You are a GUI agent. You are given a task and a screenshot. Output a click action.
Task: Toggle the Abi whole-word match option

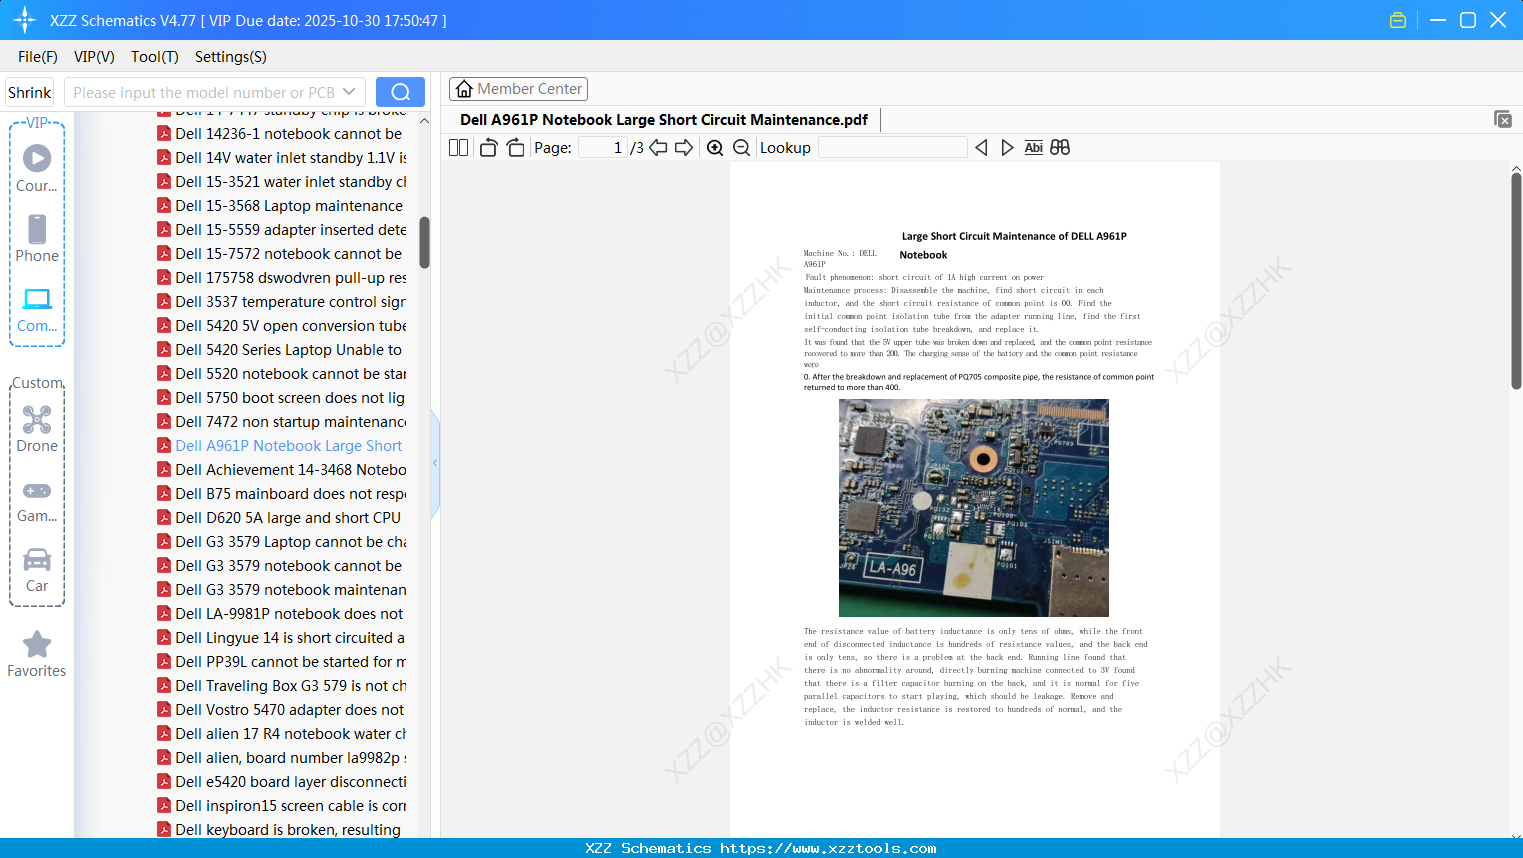tap(1034, 148)
